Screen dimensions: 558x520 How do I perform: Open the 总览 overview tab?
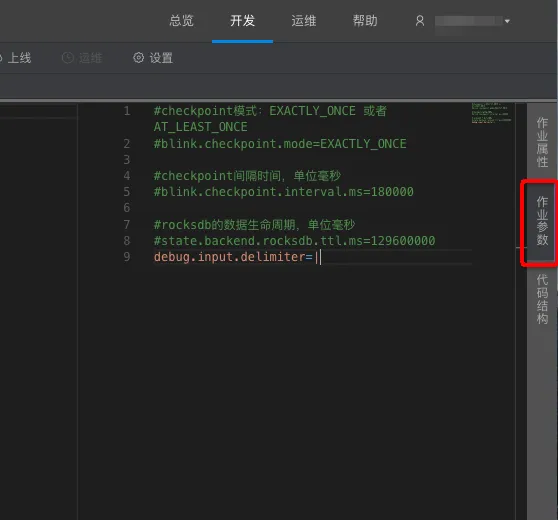point(181,21)
